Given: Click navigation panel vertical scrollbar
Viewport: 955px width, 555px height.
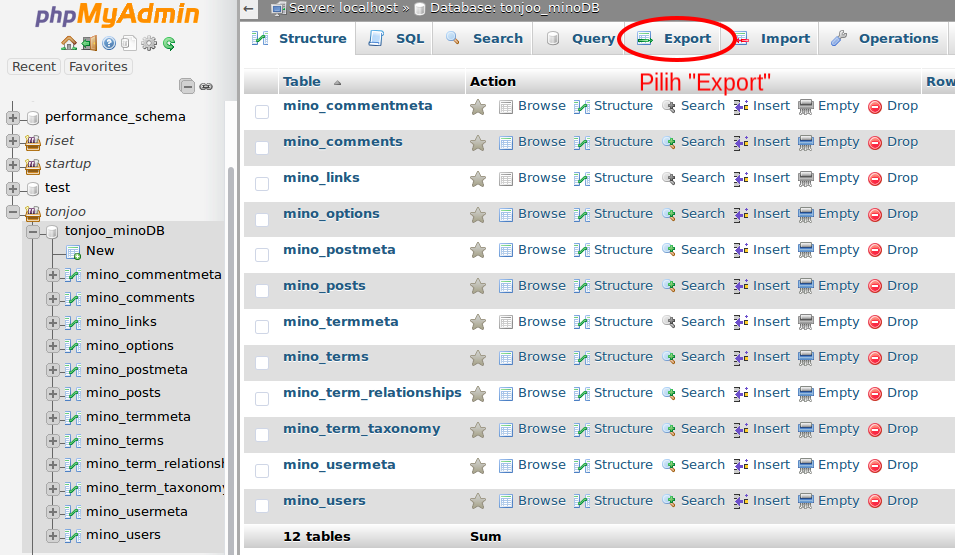Looking at the screenshot, I should point(231,359).
